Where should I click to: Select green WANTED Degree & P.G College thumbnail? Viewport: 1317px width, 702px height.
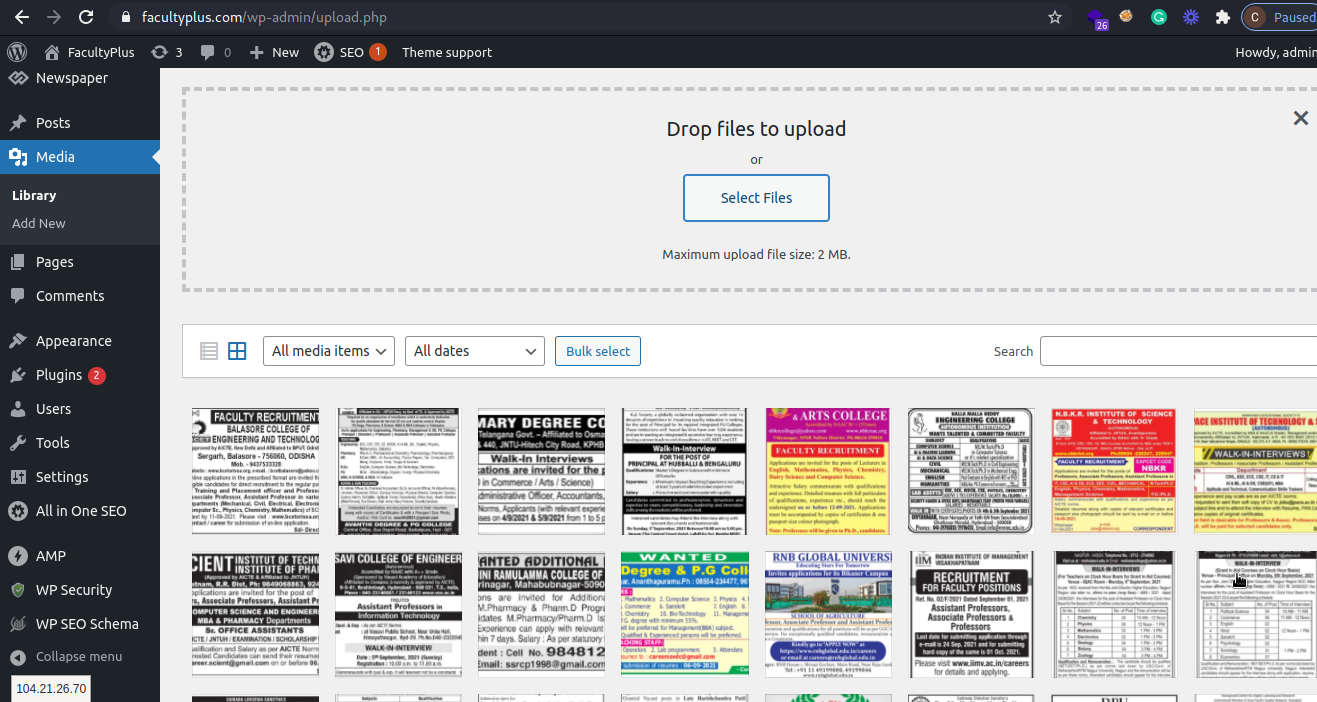(x=685, y=614)
